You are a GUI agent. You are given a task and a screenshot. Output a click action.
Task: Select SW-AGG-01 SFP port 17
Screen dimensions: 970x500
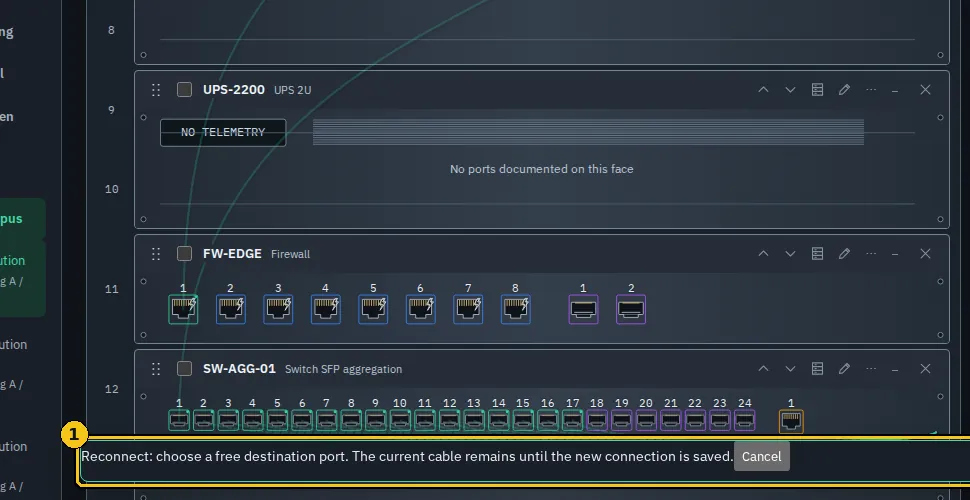pos(572,420)
